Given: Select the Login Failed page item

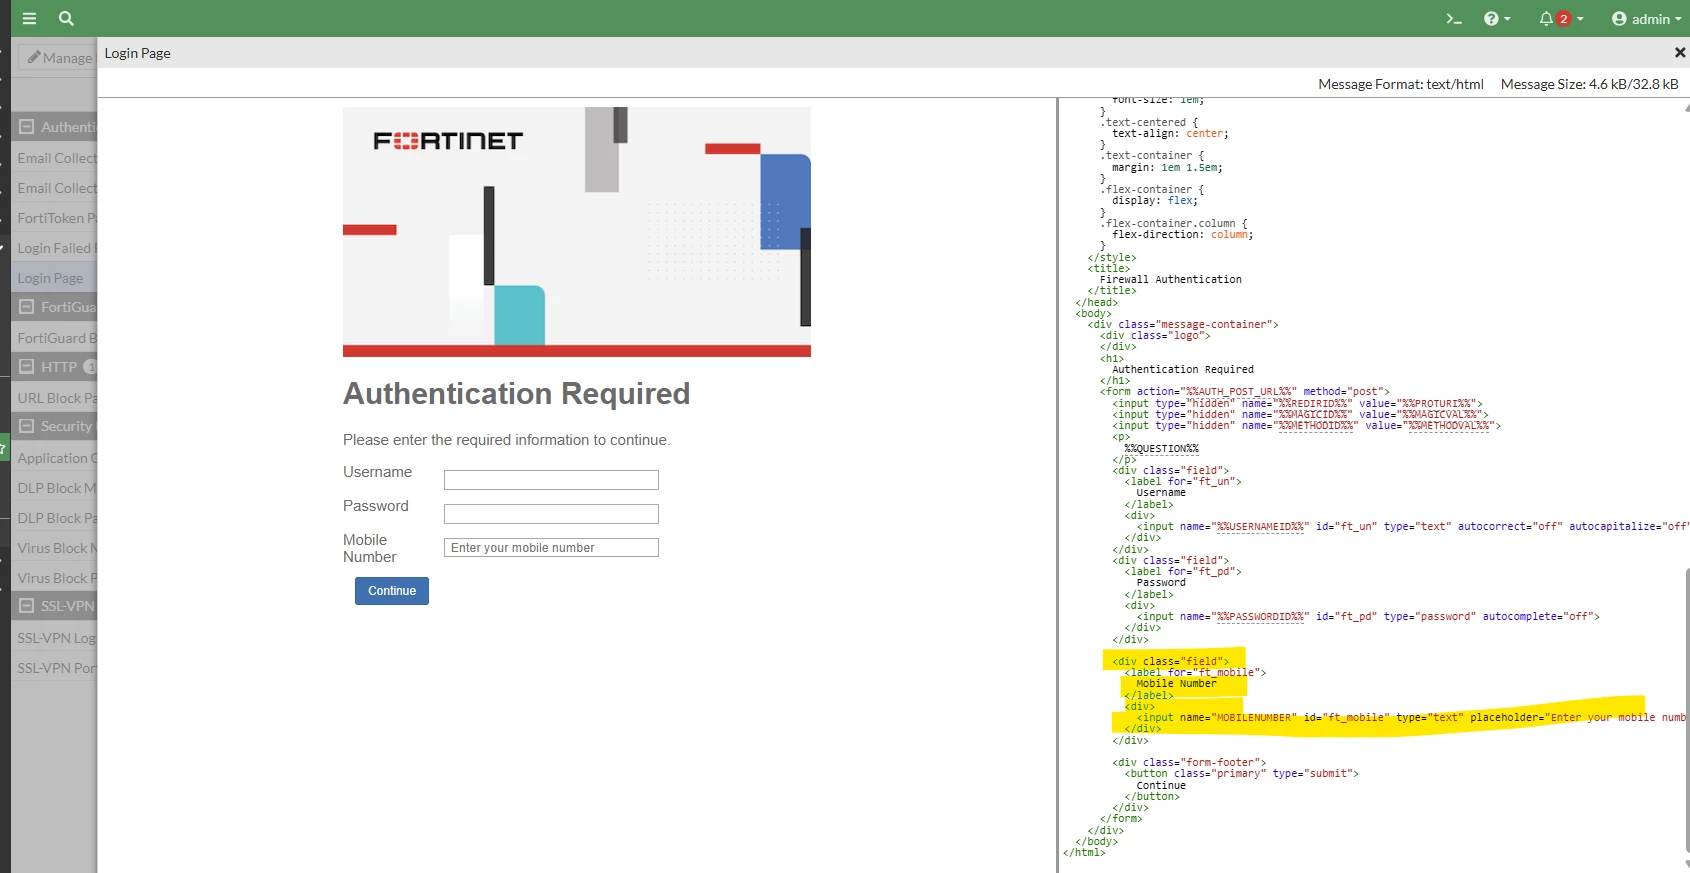Looking at the screenshot, I should tap(55, 248).
